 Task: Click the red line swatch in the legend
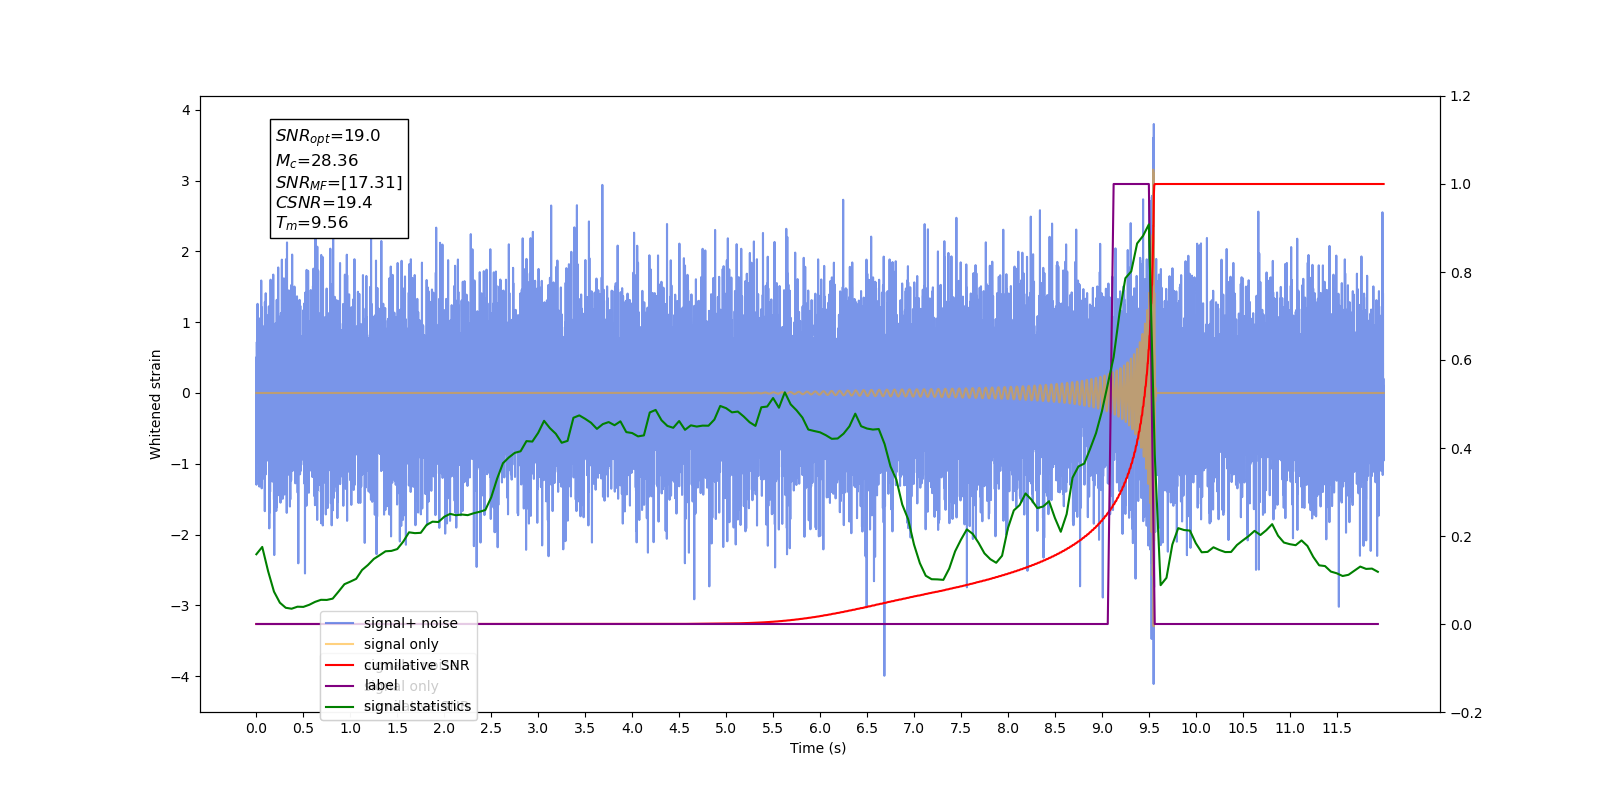(x=340, y=665)
